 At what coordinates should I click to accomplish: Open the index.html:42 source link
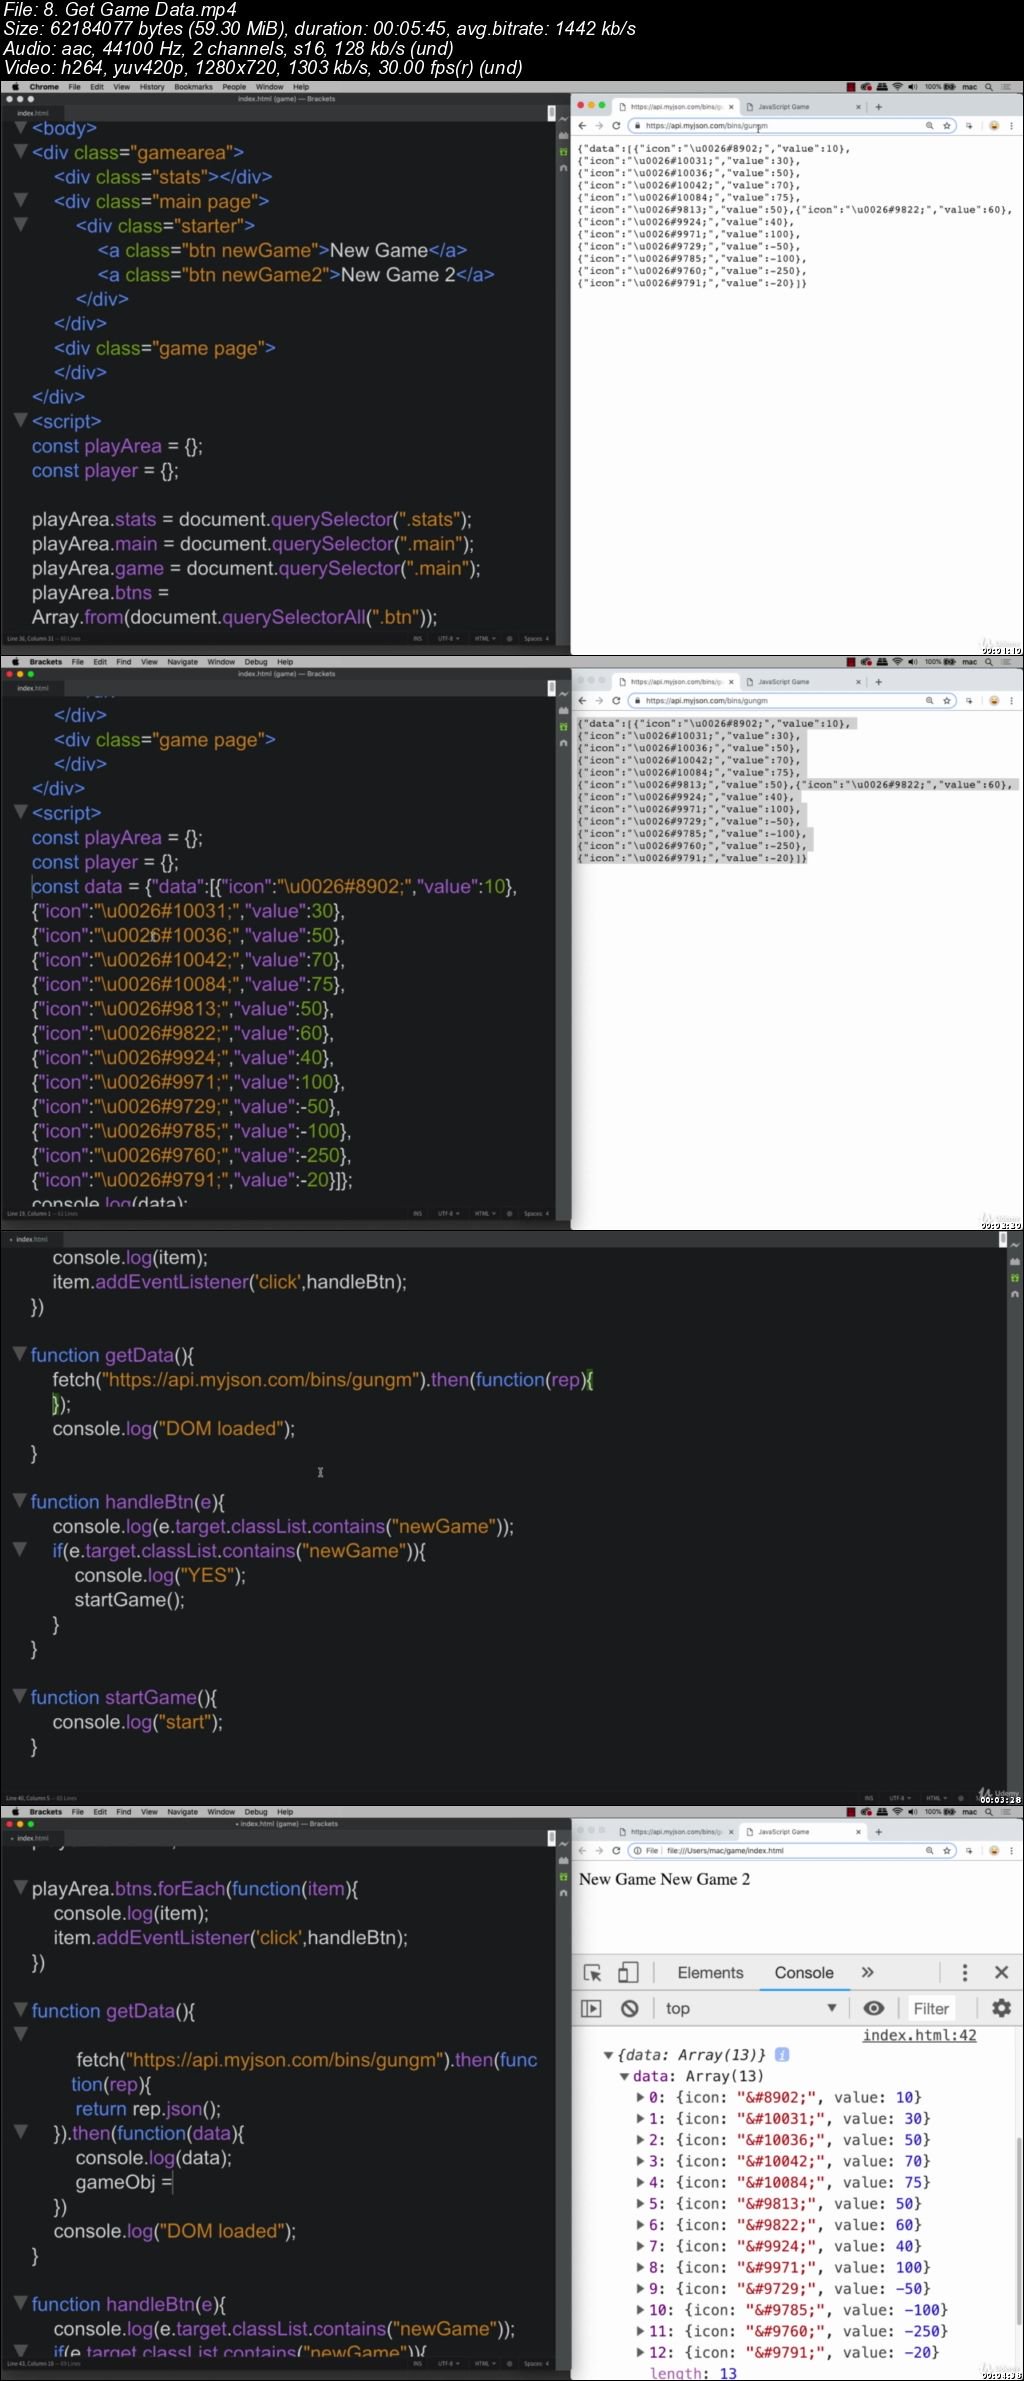pyautogui.click(x=919, y=2034)
